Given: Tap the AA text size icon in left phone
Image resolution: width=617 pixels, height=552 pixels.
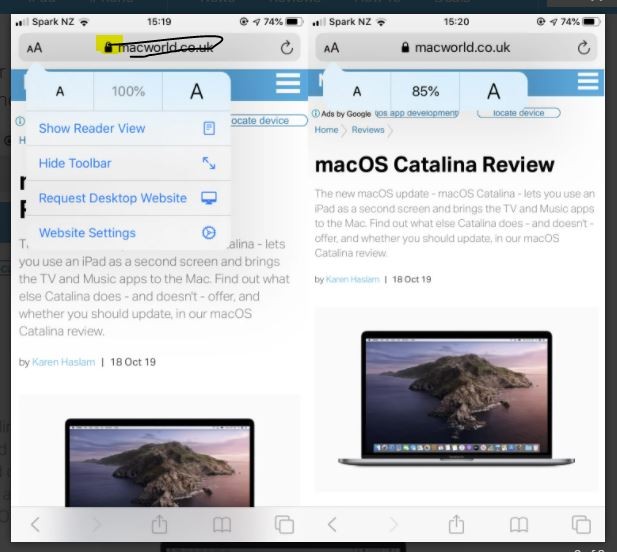Looking at the screenshot, I should (34, 48).
